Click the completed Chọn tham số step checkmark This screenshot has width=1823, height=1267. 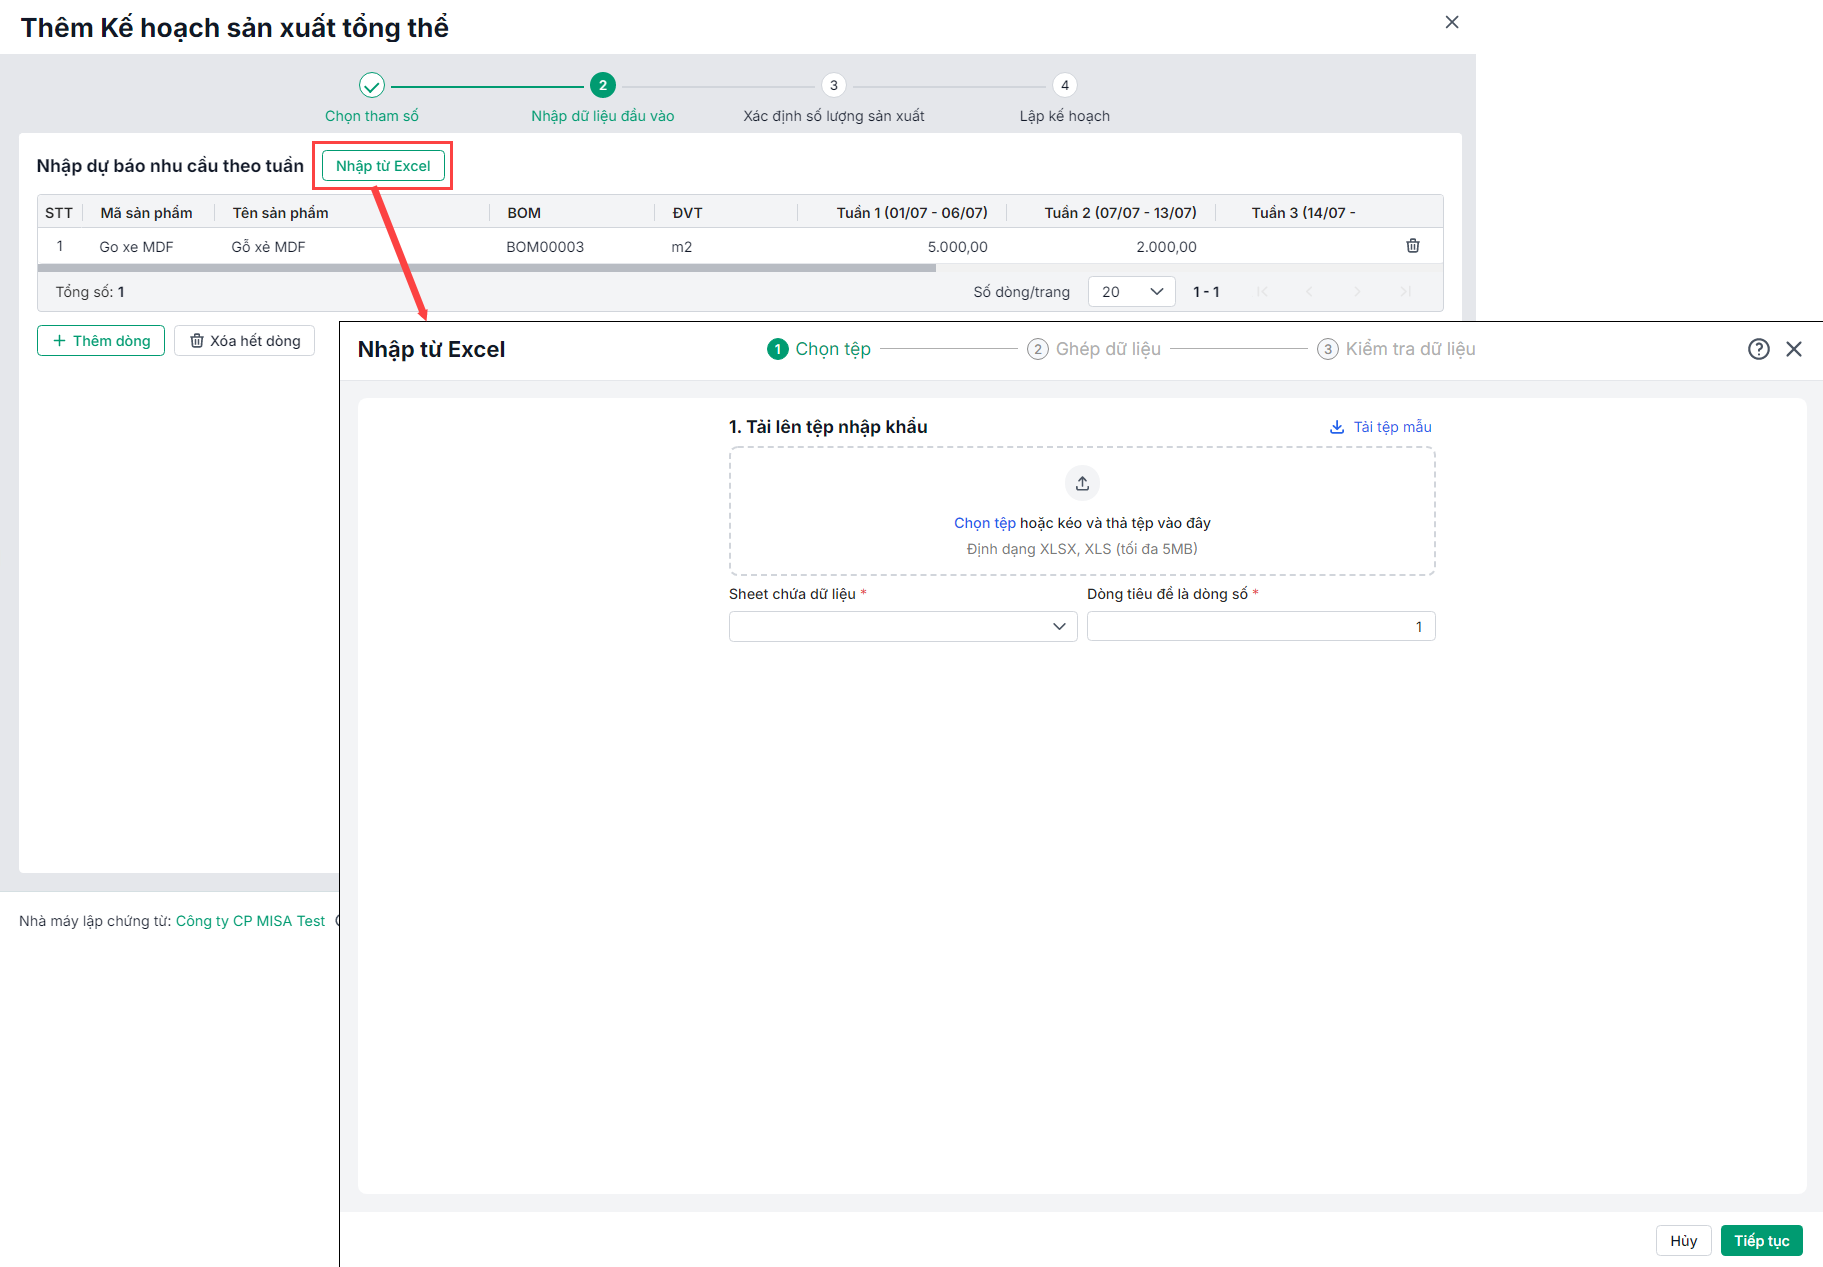[x=372, y=86]
